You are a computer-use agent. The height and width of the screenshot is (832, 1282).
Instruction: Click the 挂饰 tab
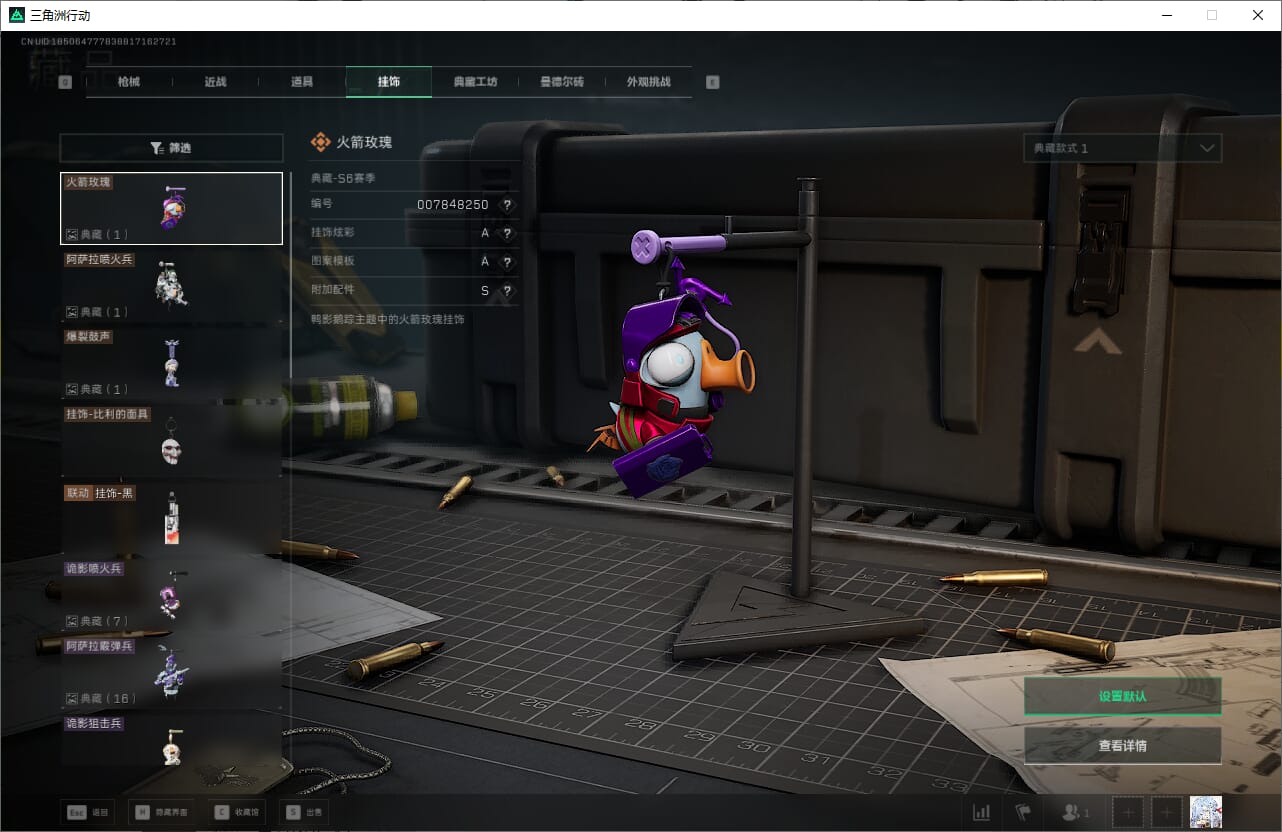tap(389, 82)
